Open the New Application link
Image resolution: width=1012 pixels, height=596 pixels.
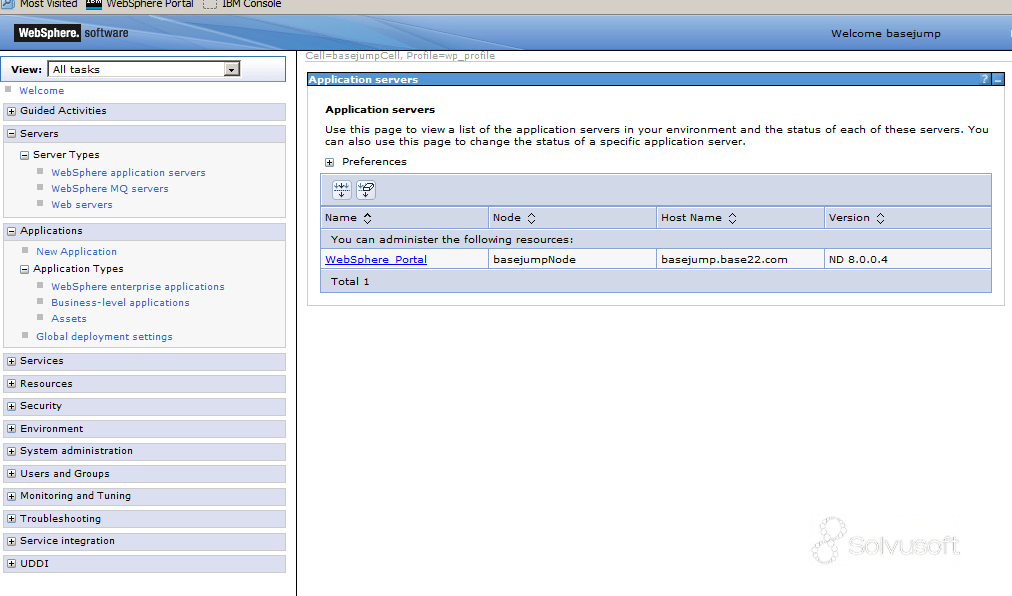click(x=76, y=252)
